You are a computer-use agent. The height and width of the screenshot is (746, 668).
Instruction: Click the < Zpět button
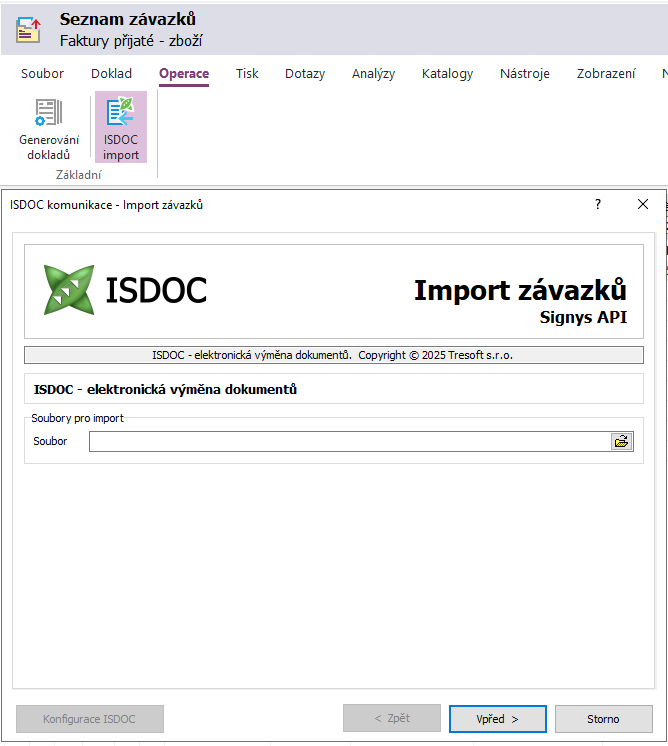(x=392, y=718)
